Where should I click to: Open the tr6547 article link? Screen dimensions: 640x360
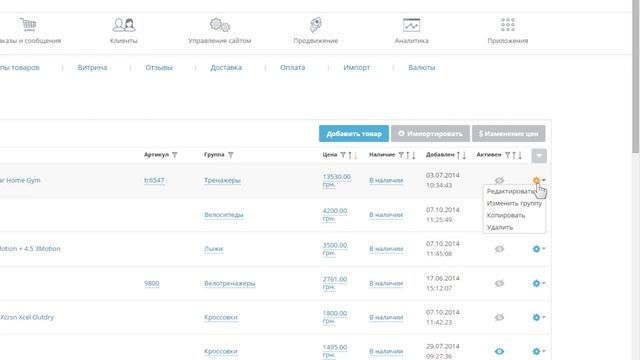coord(154,180)
